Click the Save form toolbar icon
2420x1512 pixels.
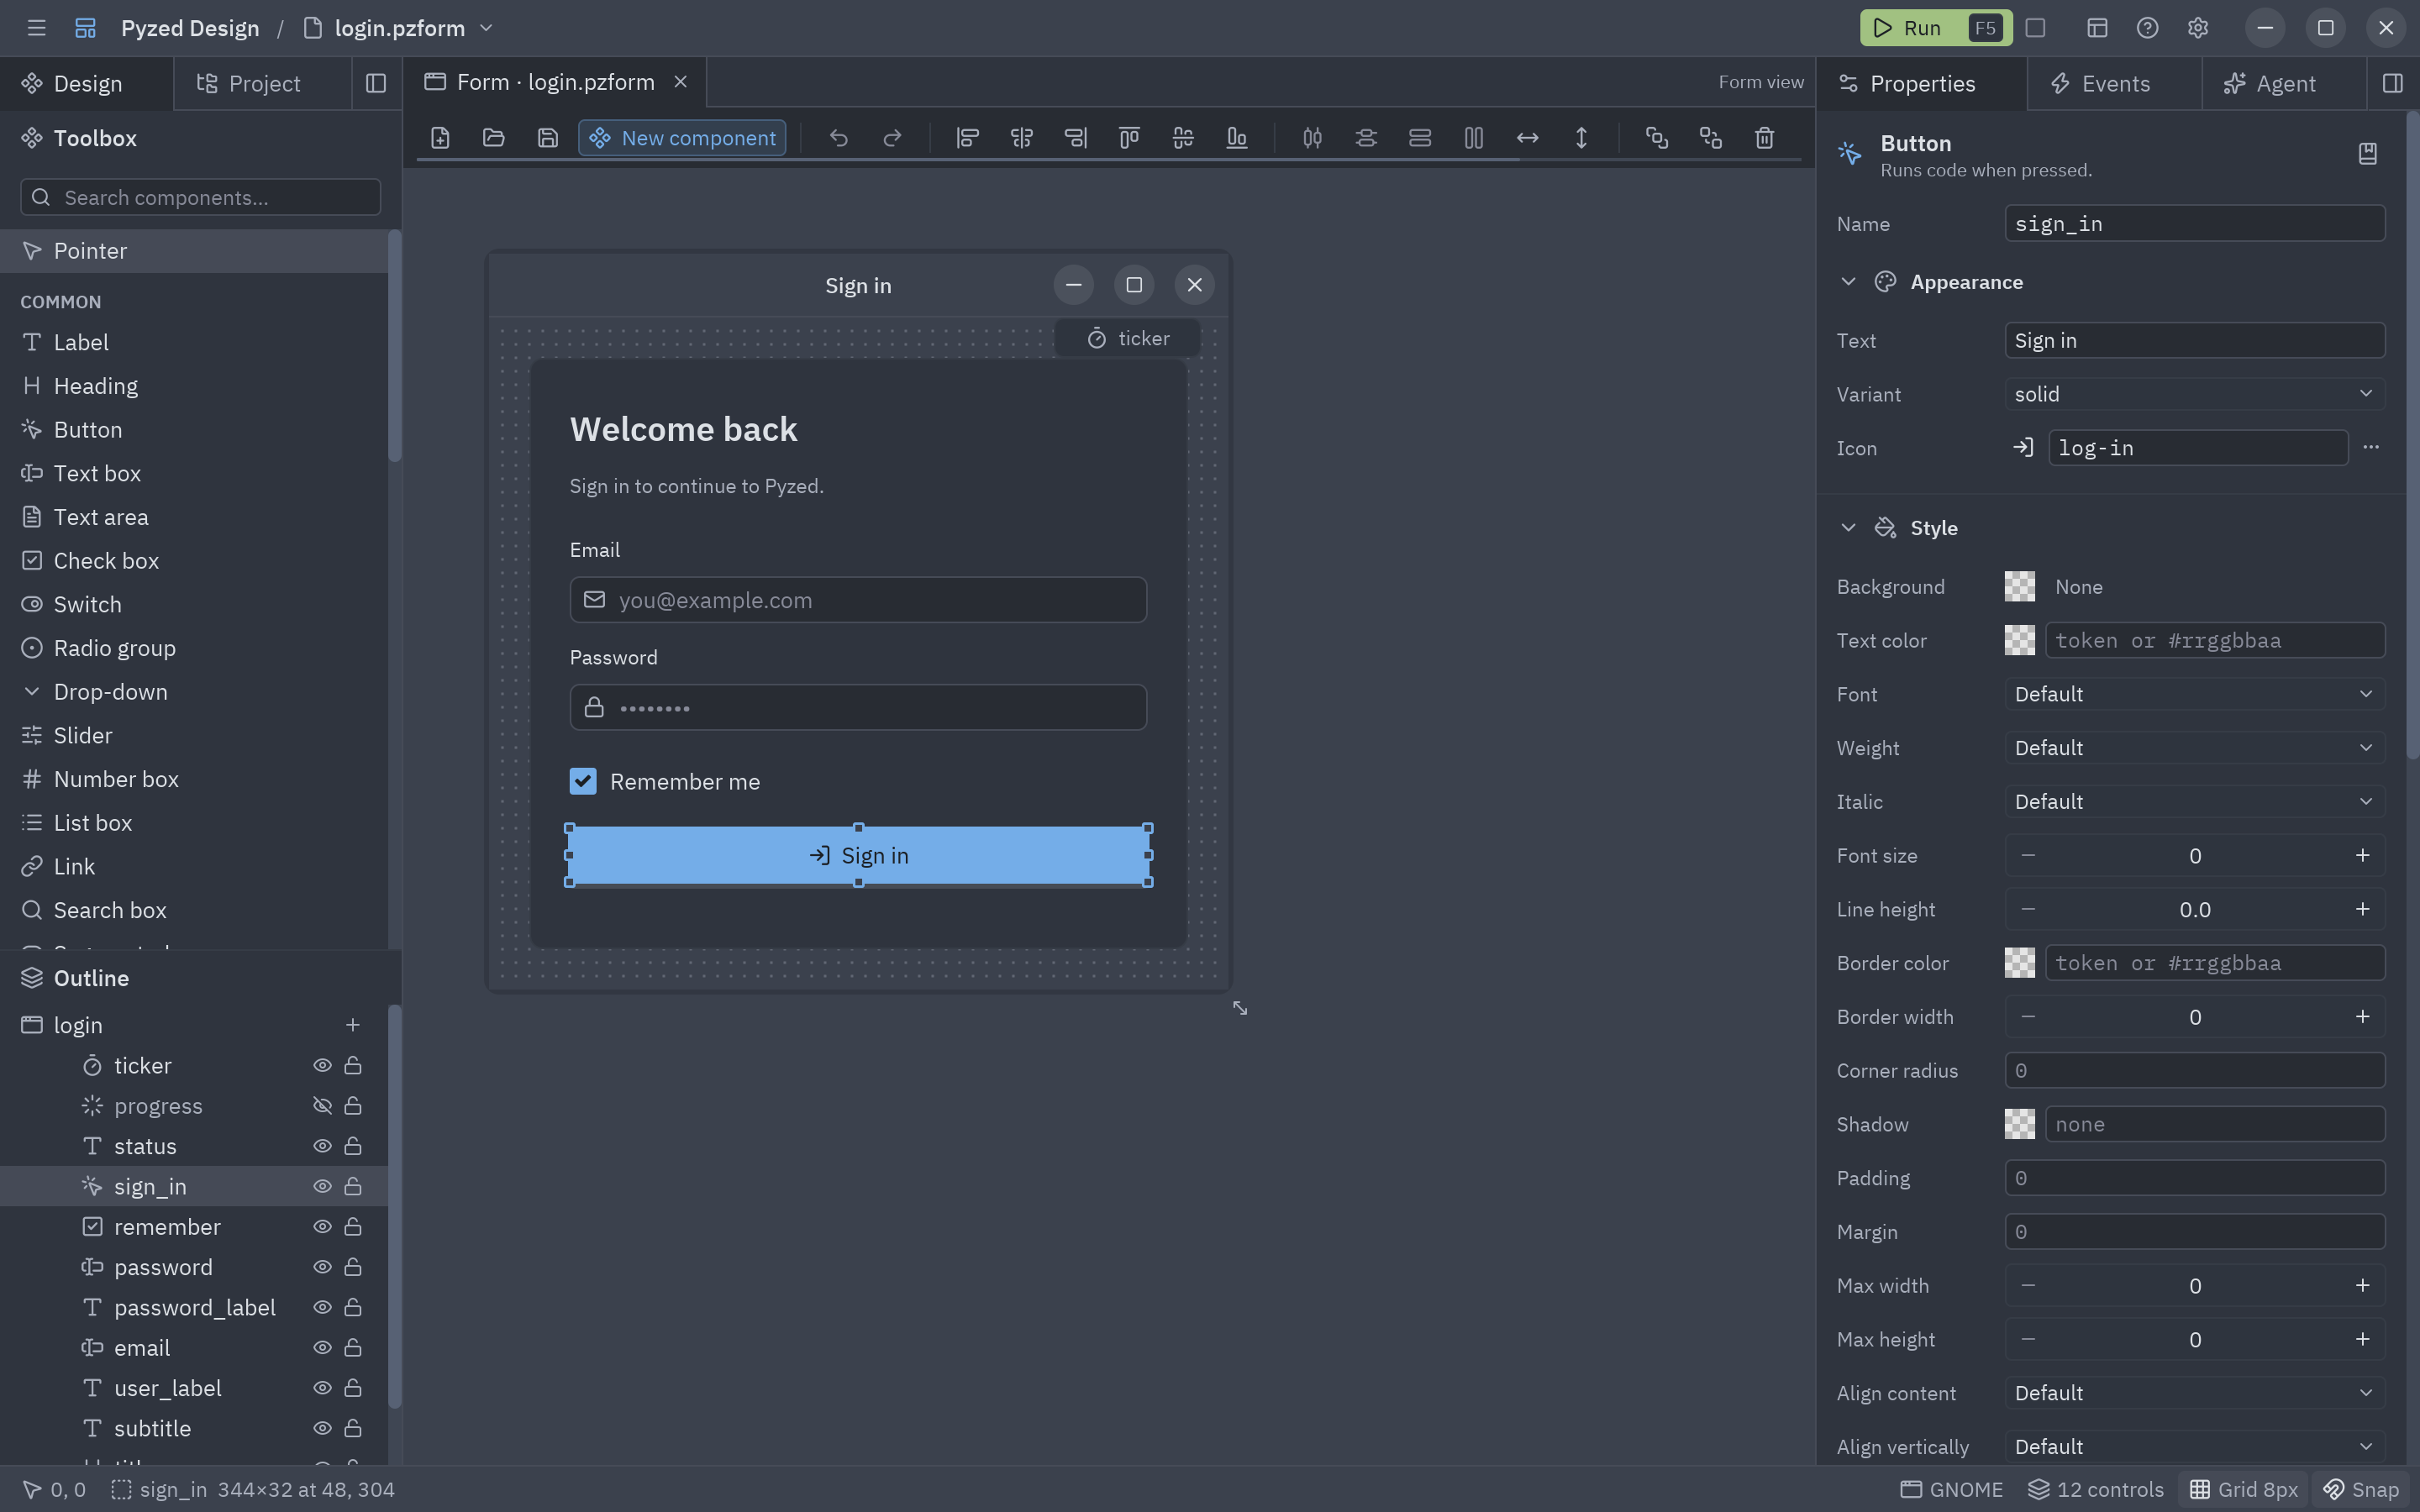(547, 138)
